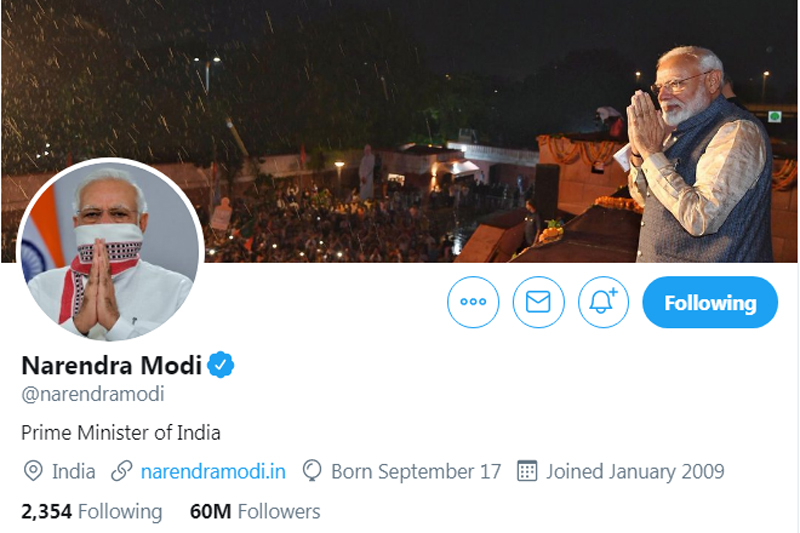Open the three-dot more options menu
The width and height of the screenshot is (800, 533).
pos(473,302)
